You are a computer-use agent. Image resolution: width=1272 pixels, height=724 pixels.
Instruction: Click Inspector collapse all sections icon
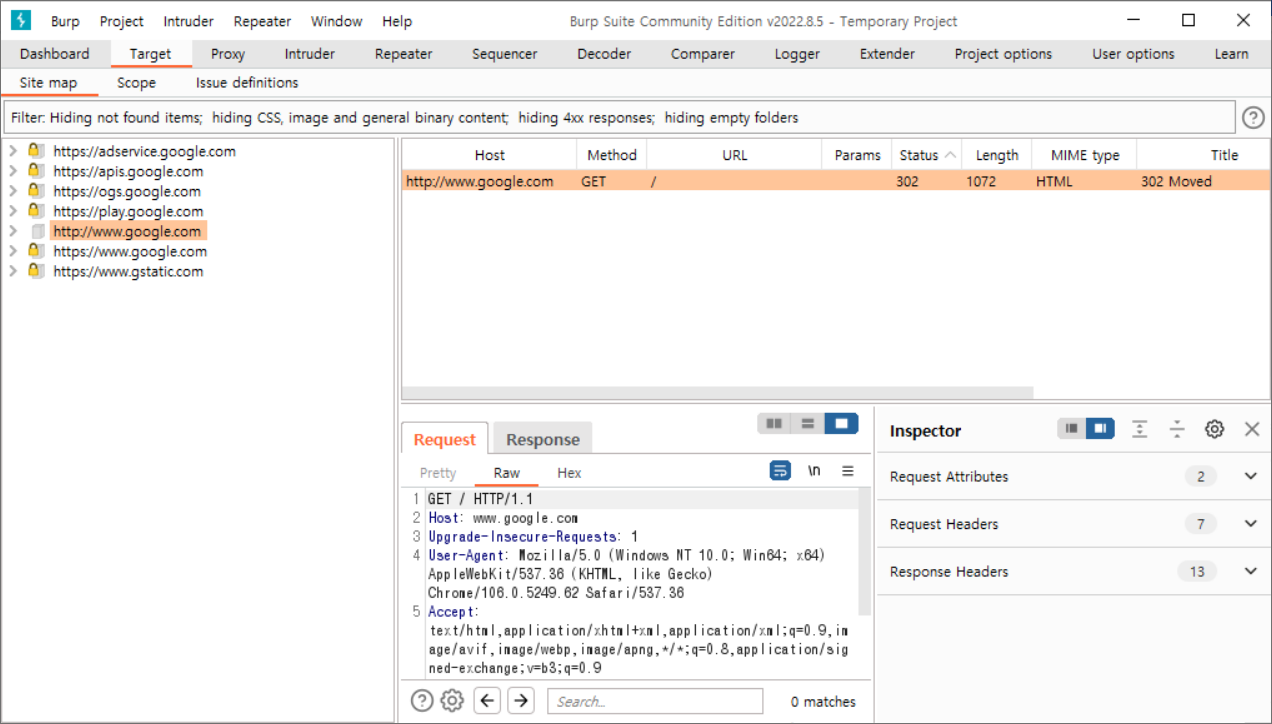coord(1177,429)
